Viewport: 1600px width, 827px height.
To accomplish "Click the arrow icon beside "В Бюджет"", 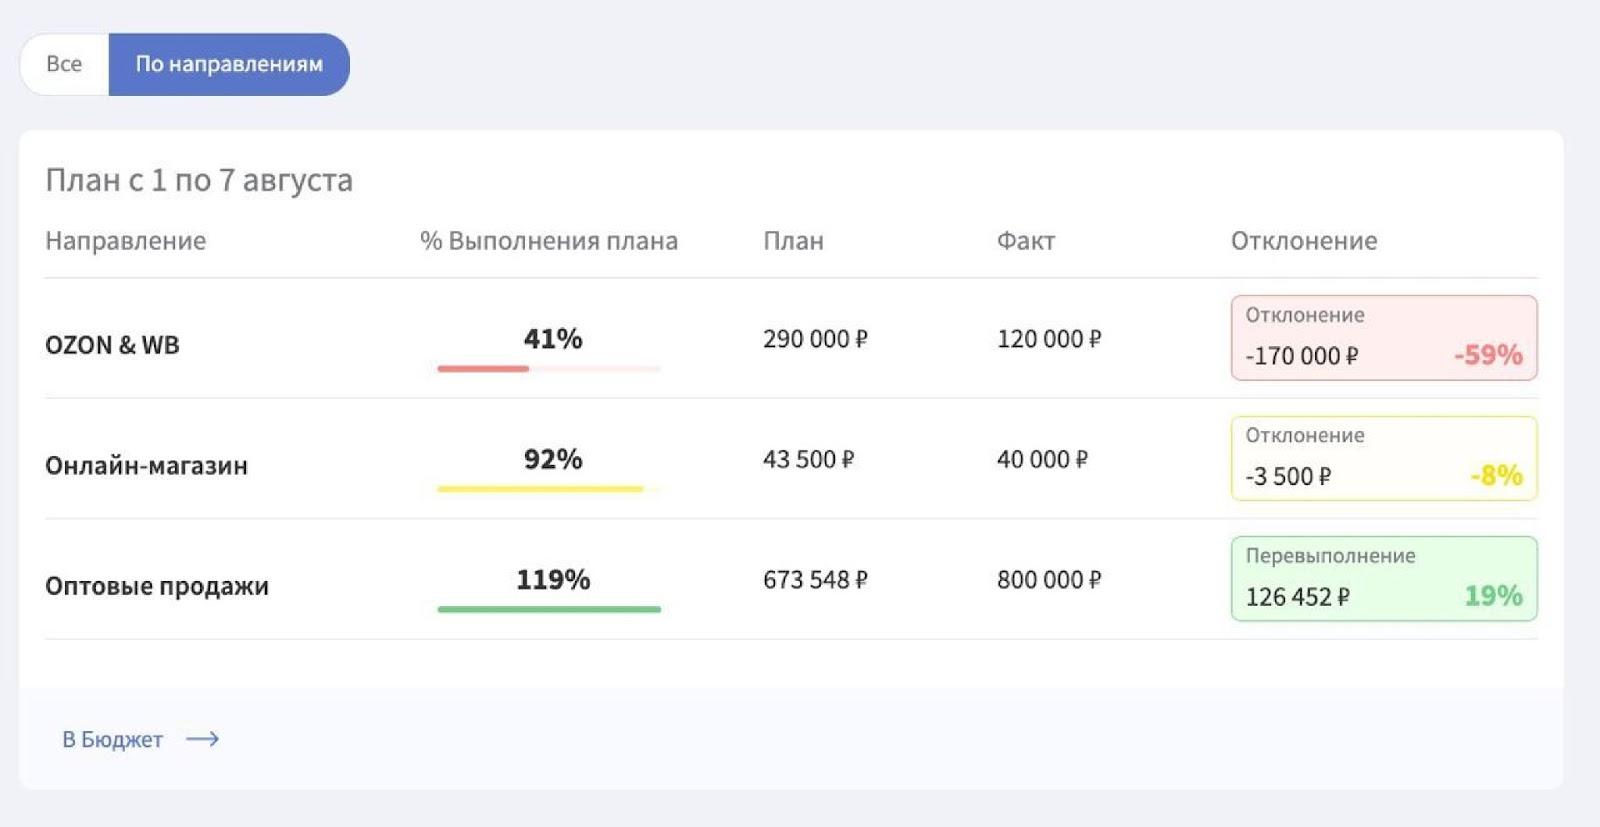I will pos(203,740).
